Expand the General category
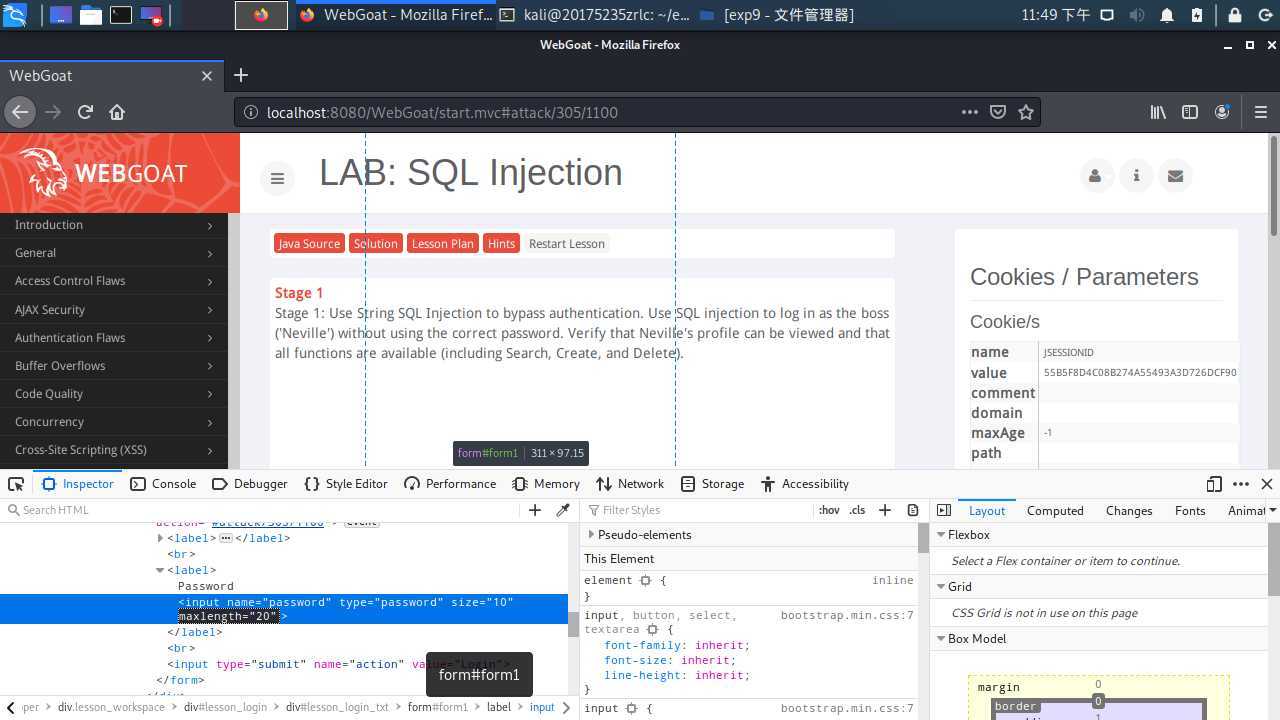Viewport: 1280px width, 720px height. (114, 253)
